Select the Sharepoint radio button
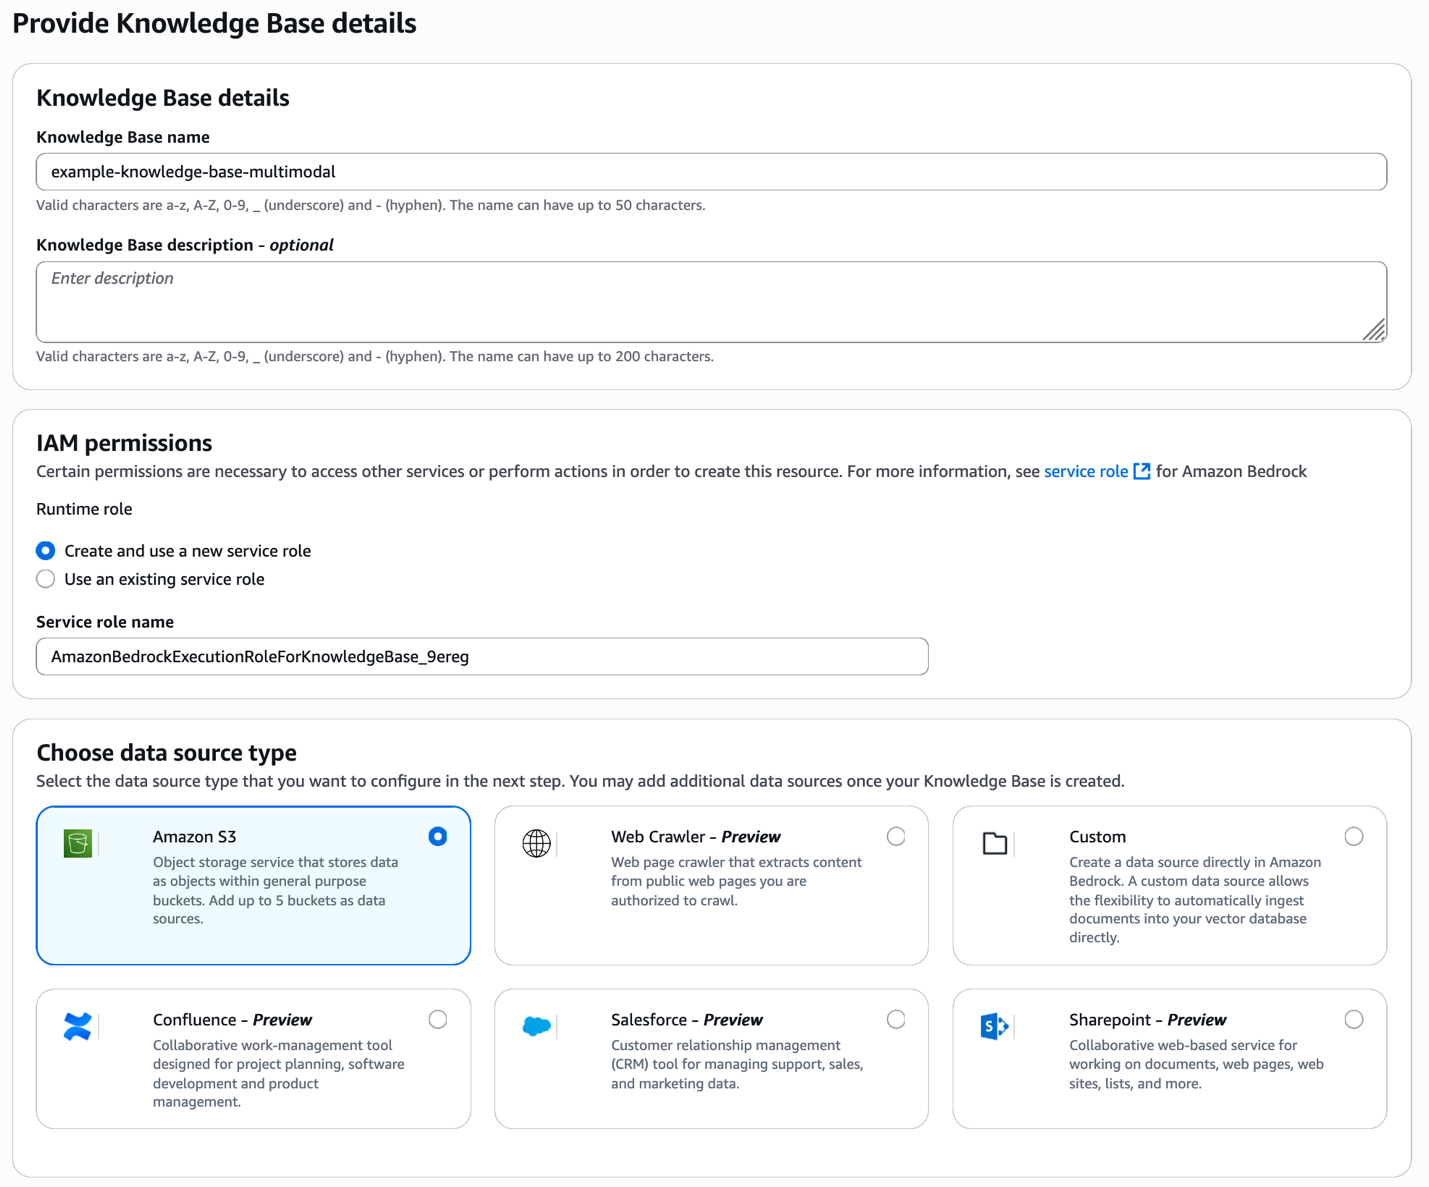Image resolution: width=1429 pixels, height=1187 pixels. click(x=1354, y=1019)
